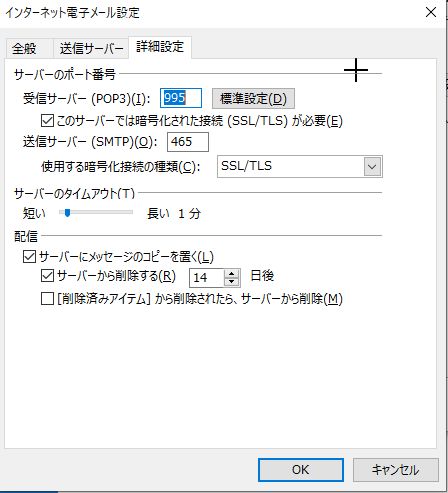Viewport: 448px width, 493px height.
Task: Click the server timeout slider track
Action: [x=96, y=212]
